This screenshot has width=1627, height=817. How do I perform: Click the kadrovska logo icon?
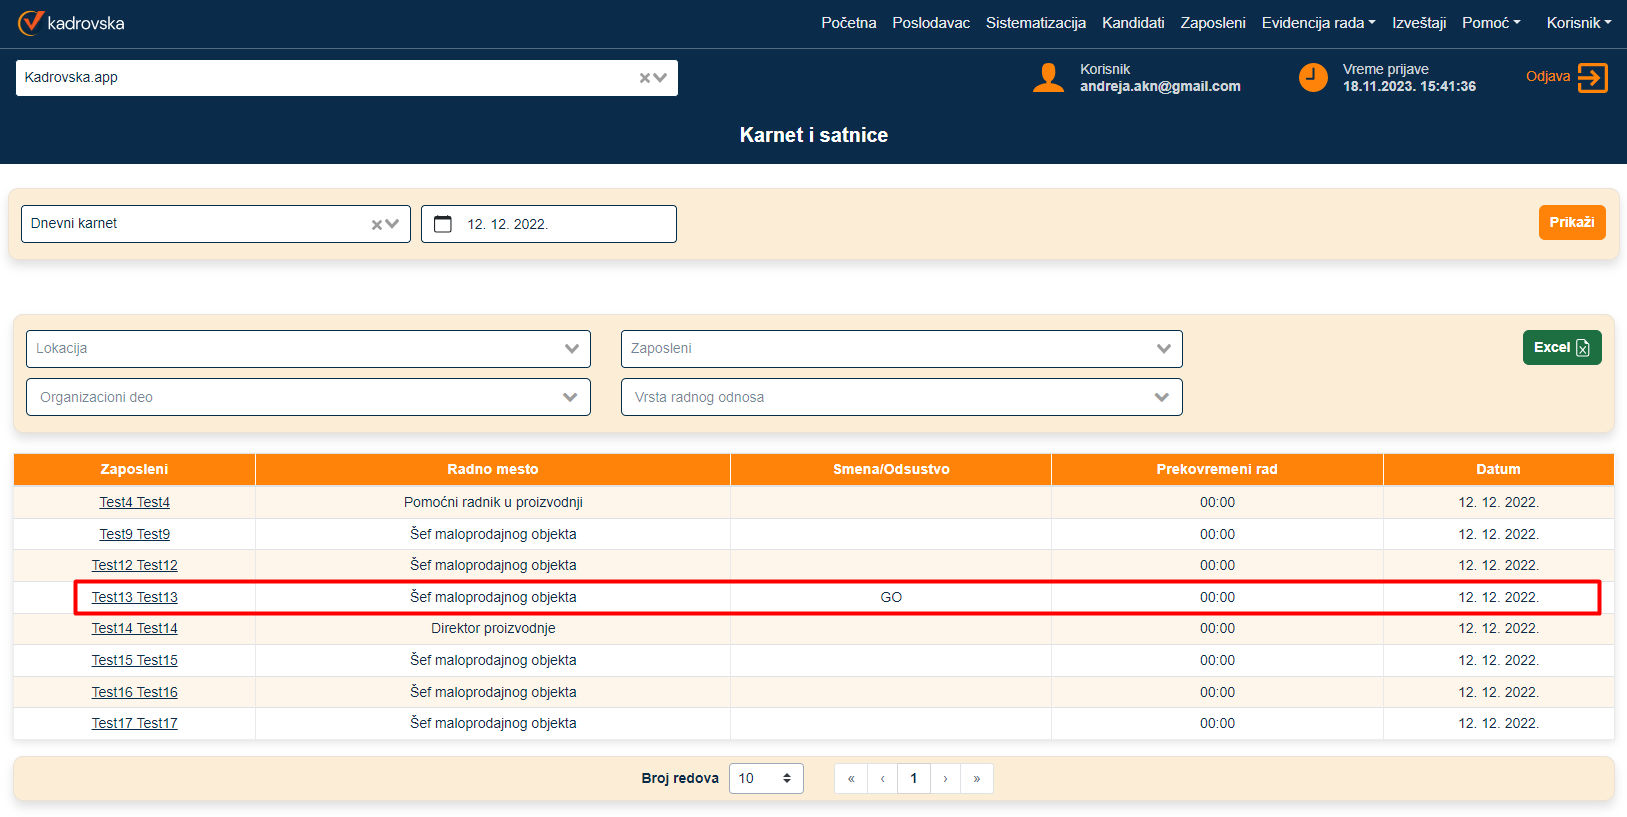tap(31, 23)
